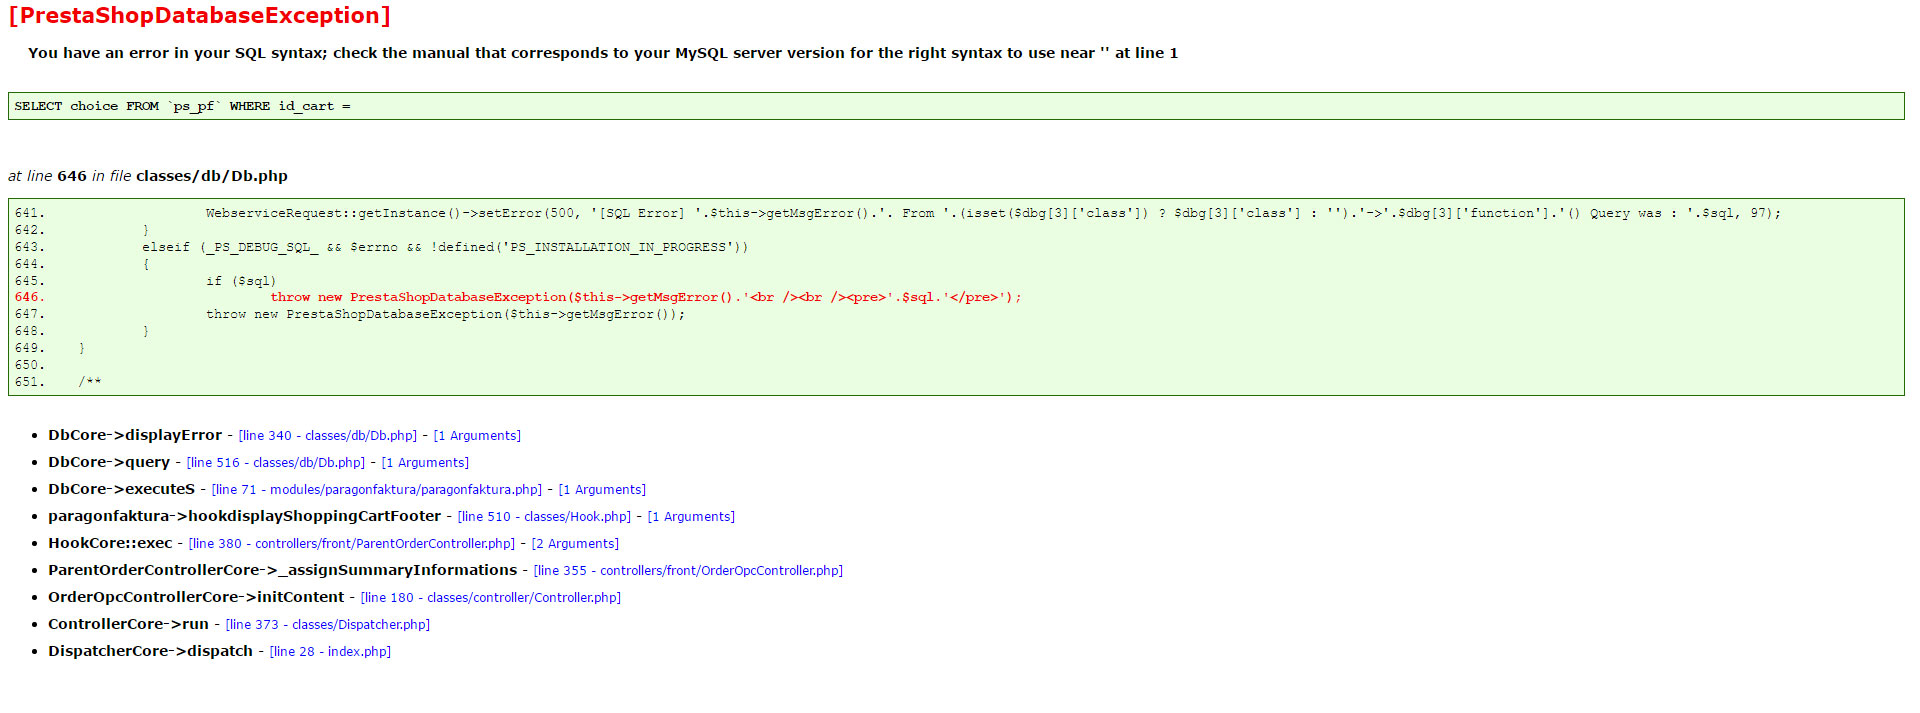The width and height of the screenshot is (1920, 713).
Task: Open the line 380 ParentOrderController.php link
Action: (x=352, y=544)
